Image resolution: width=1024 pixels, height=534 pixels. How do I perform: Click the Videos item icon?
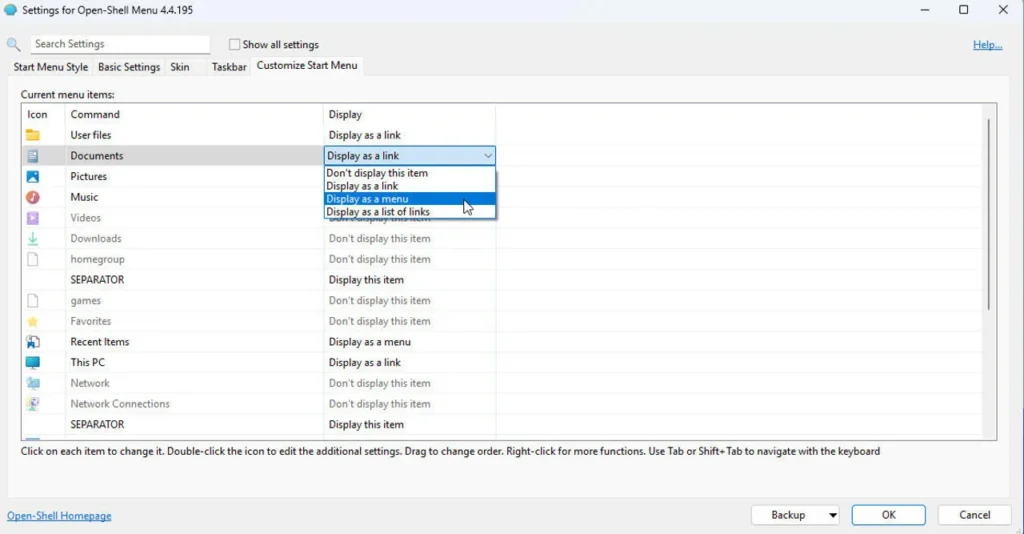click(x=33, y=218)
